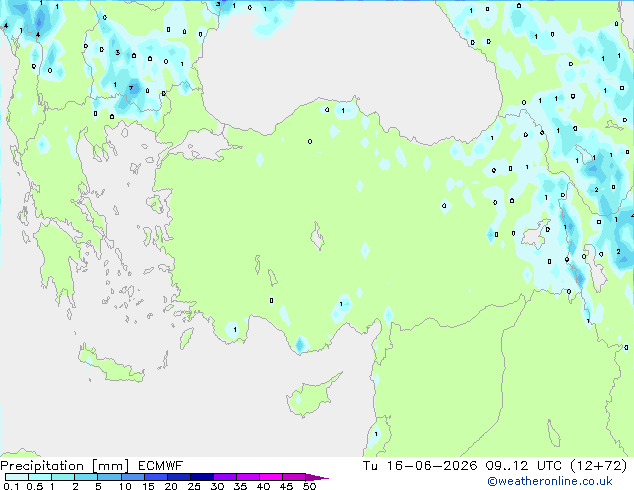Choose the 25 mm dark blue swatch
The width and height of the screenshot is (634, 490).
(x=202, y=477)
